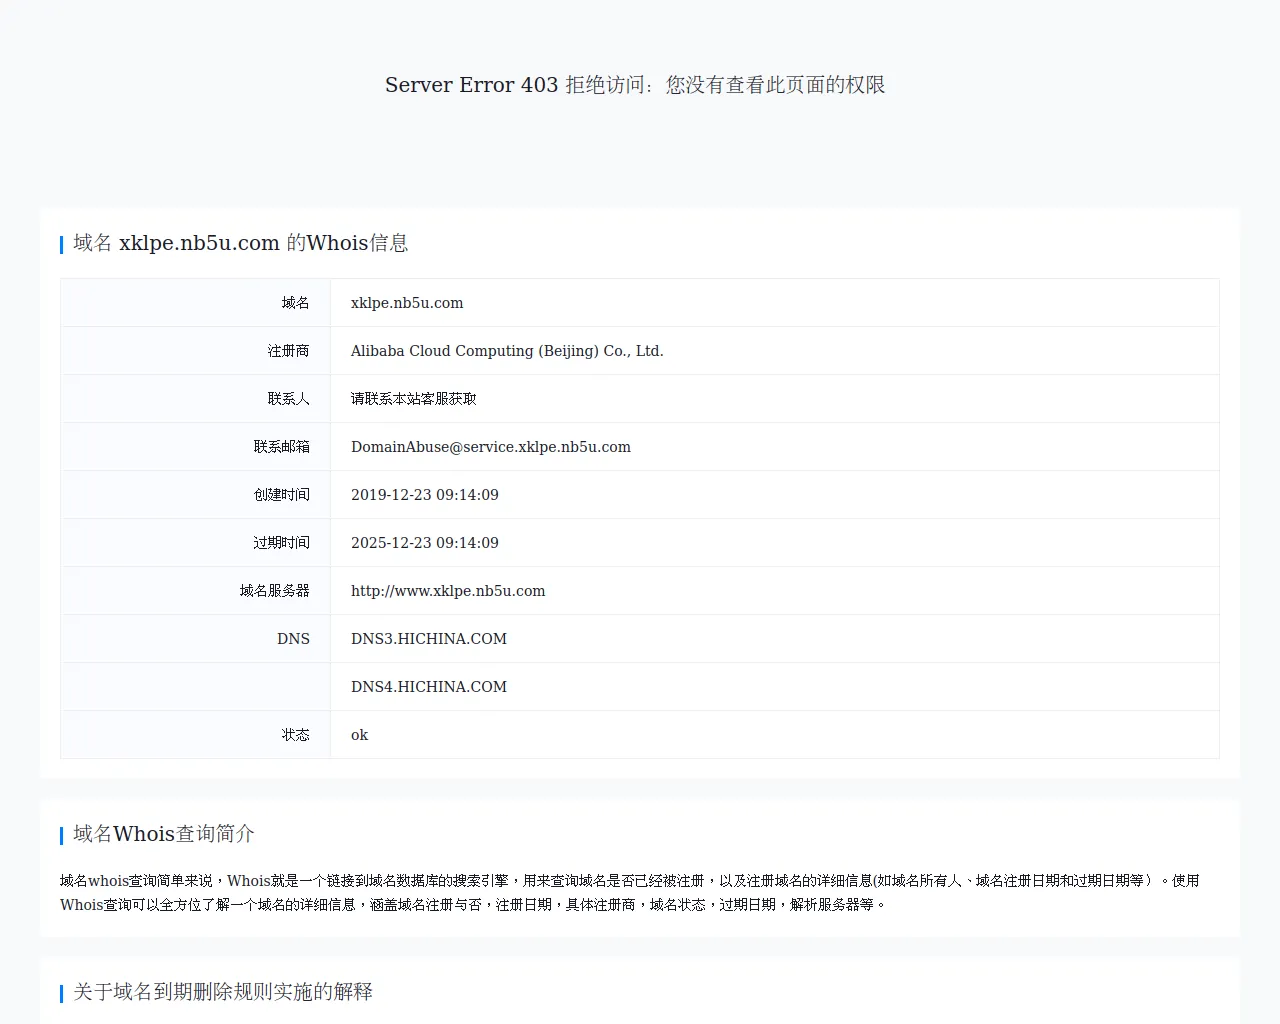Follow the link http://www.xklpe.nb5u.com
The width and height of the screenshot is (1280, 1024).
click(x=447, y=590)
